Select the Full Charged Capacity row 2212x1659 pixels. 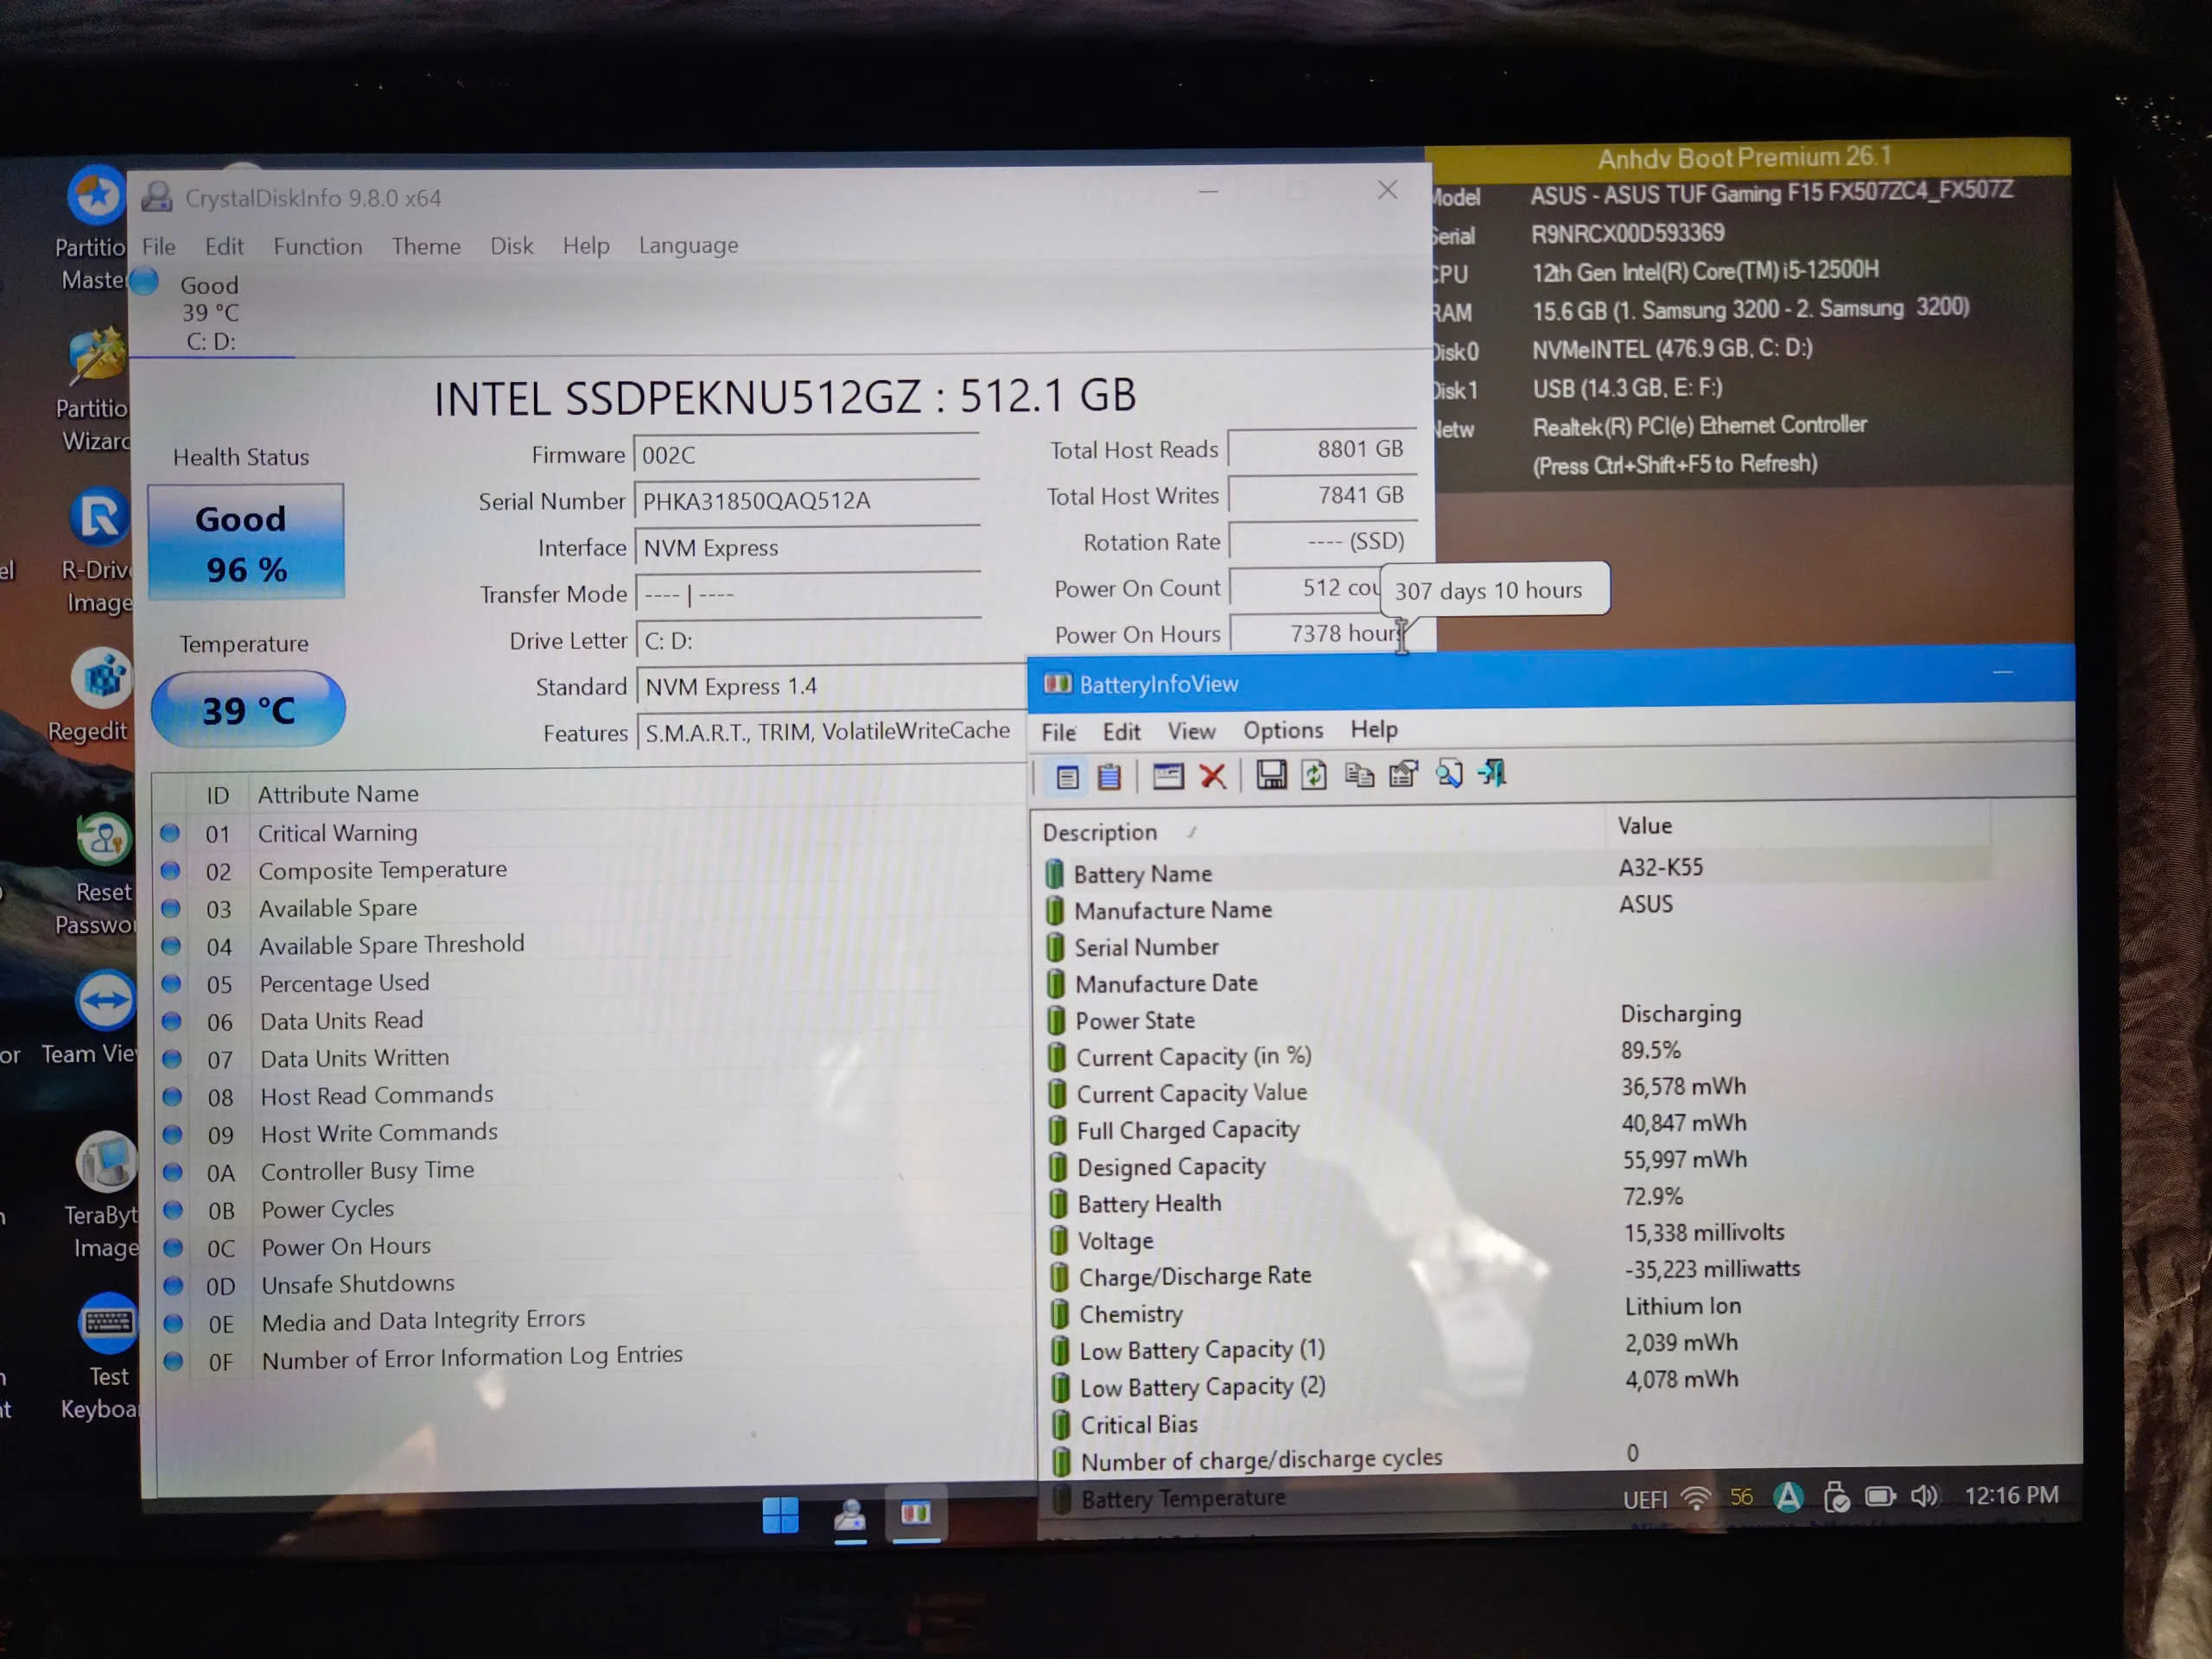point(1517,1127)
